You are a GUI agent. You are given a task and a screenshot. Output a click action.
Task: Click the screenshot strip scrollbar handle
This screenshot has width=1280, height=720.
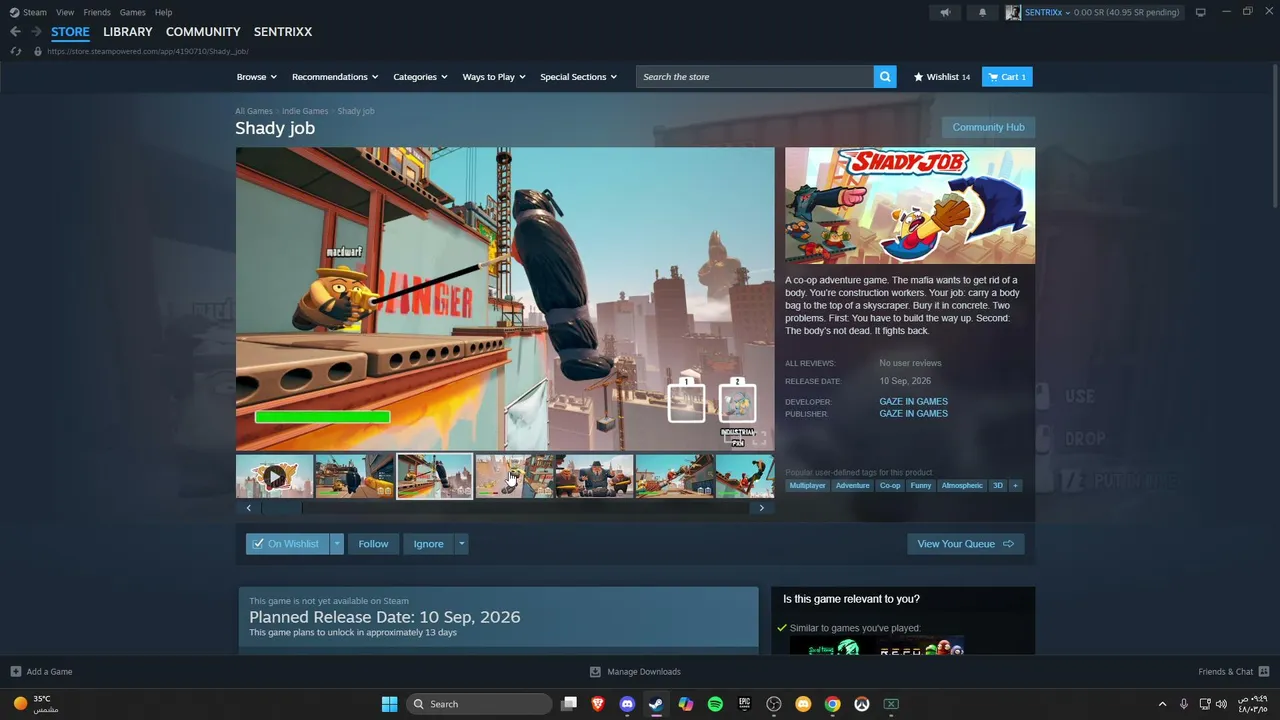coord(282,508)
